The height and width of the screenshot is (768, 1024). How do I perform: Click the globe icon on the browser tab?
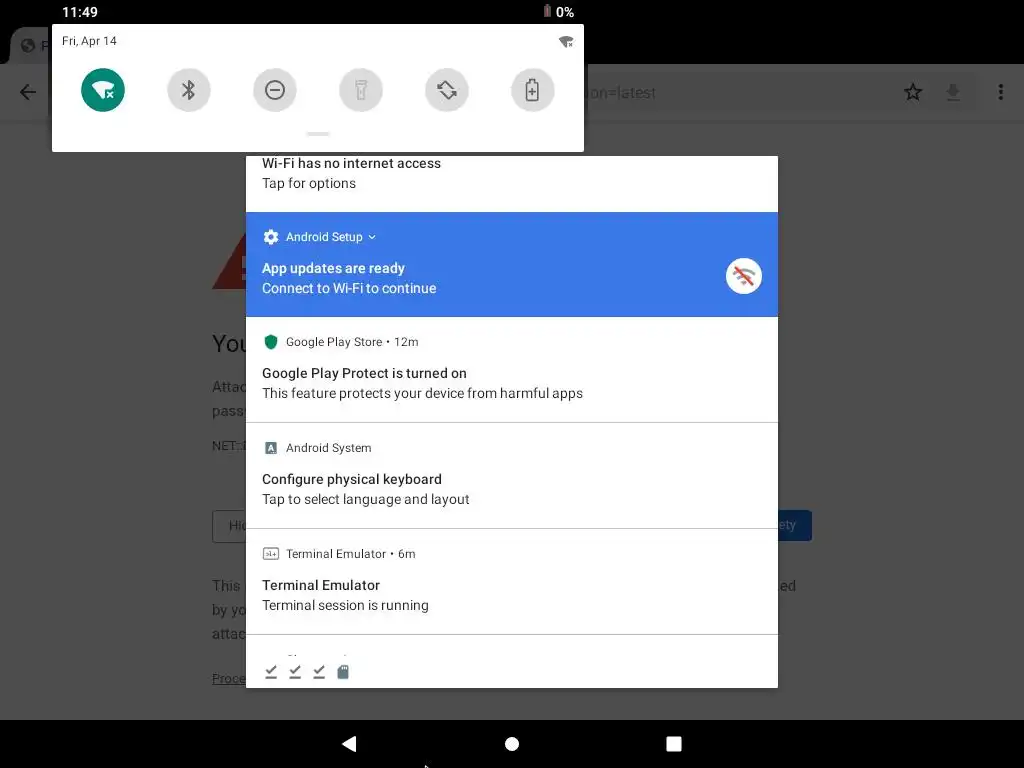click(28, 46)
